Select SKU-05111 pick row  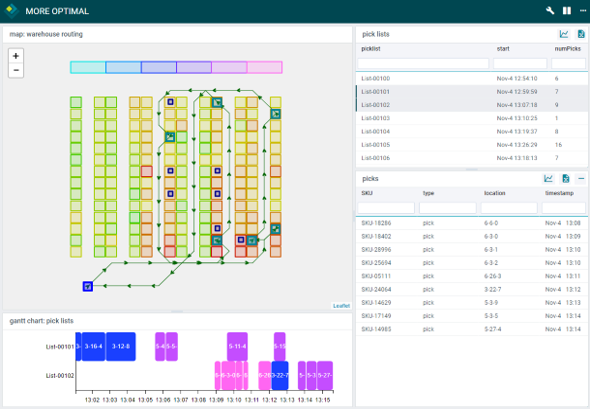click(x=471, y=276)
